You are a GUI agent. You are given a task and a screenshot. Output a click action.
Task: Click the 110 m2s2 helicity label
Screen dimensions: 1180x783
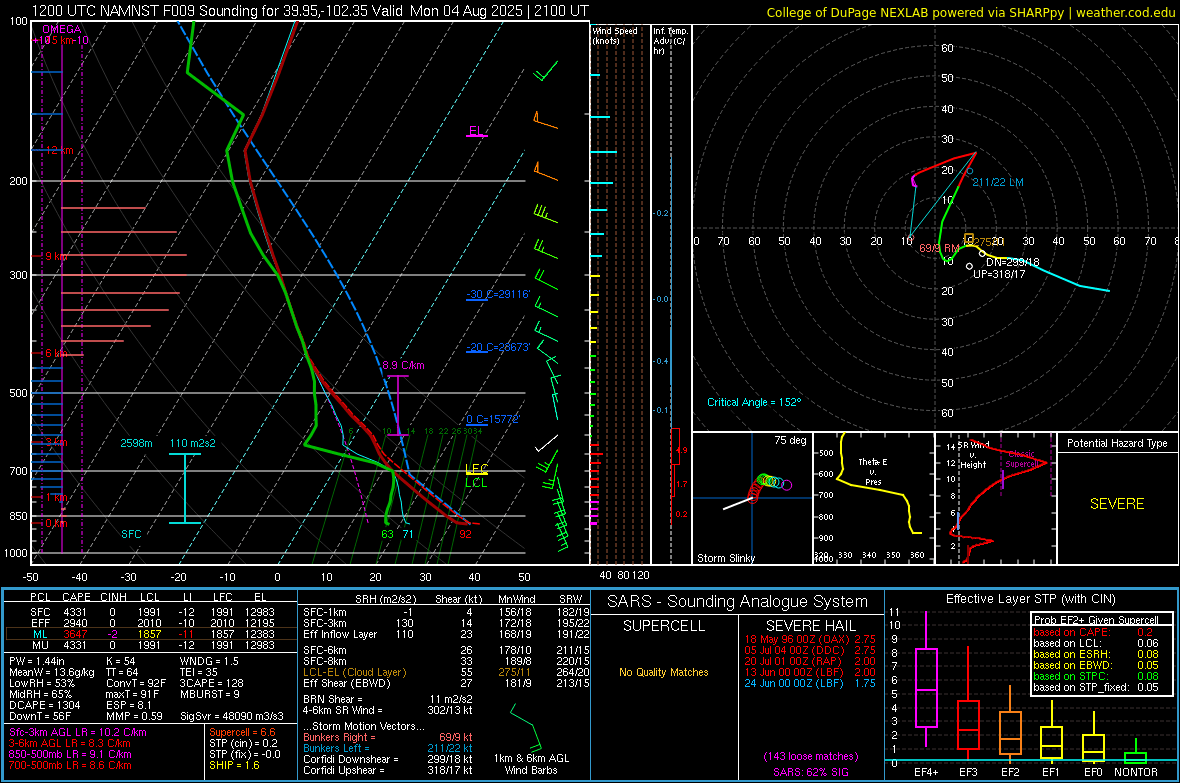click(x=193, y=443)
